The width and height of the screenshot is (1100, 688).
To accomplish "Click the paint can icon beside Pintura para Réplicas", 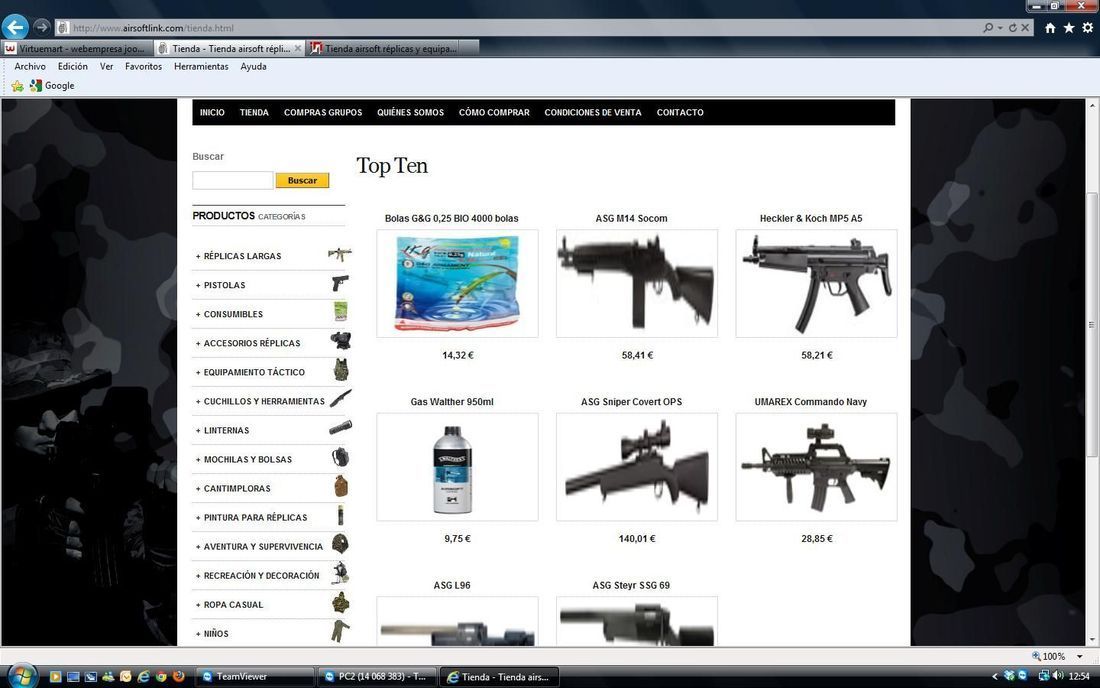I will point(340,515).
